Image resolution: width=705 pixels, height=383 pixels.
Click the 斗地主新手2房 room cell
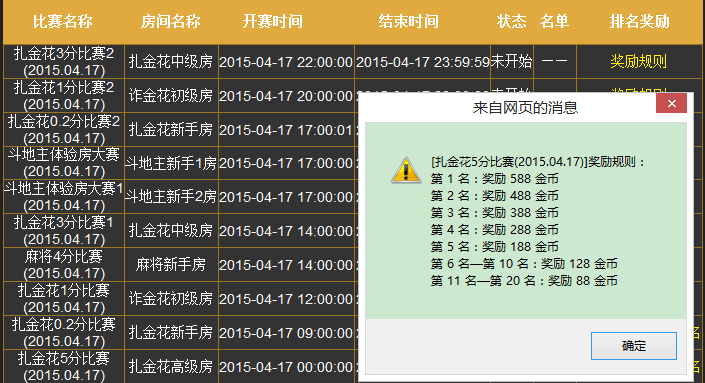(x=171, y=196)
